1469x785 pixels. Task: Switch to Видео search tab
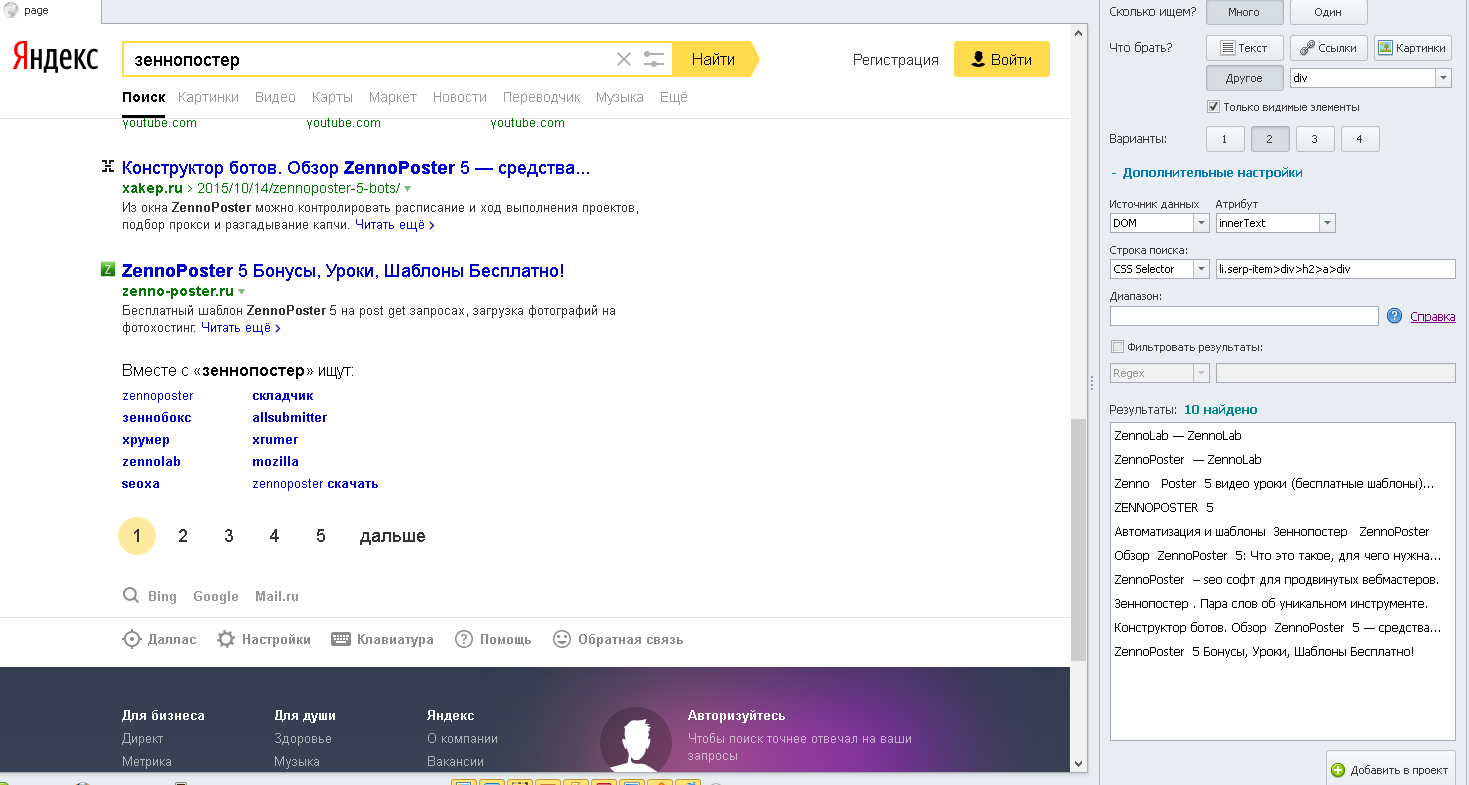pos(275,97)
